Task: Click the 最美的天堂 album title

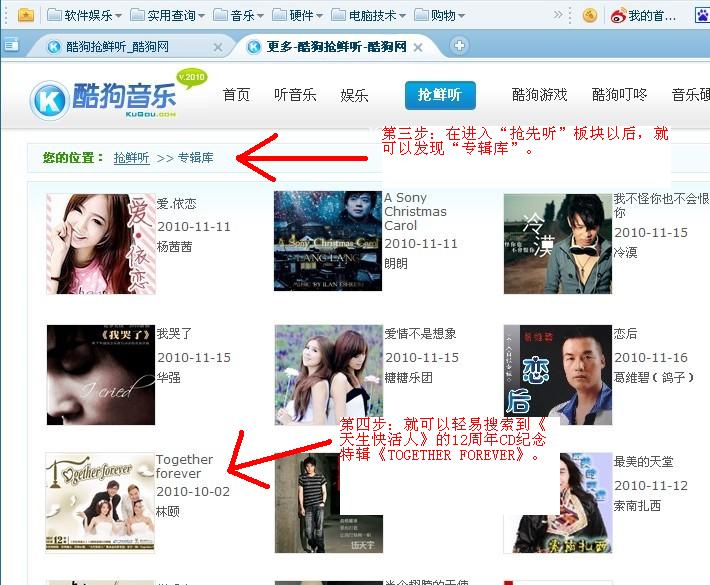Action: [643, 462]
